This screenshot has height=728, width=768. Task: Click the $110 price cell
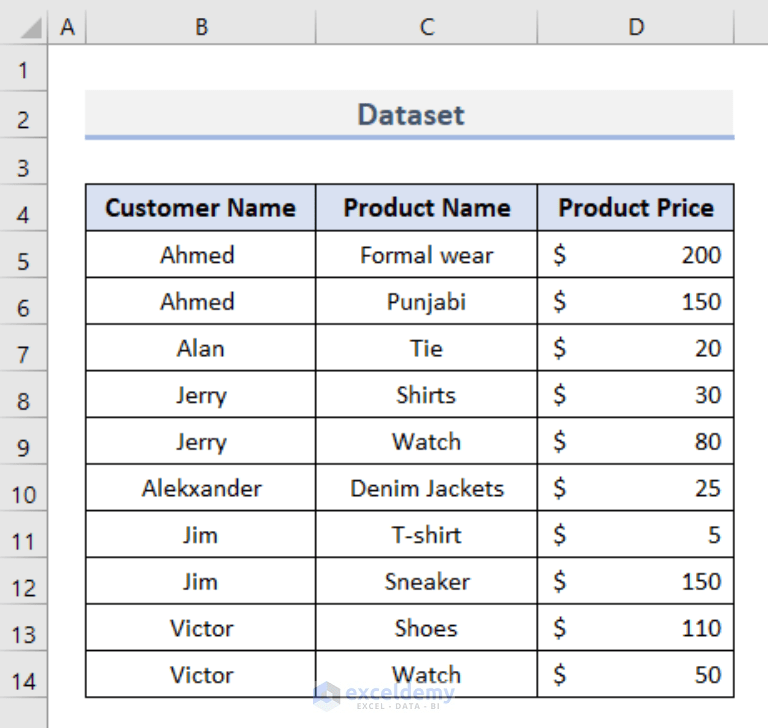coord(636,628)
